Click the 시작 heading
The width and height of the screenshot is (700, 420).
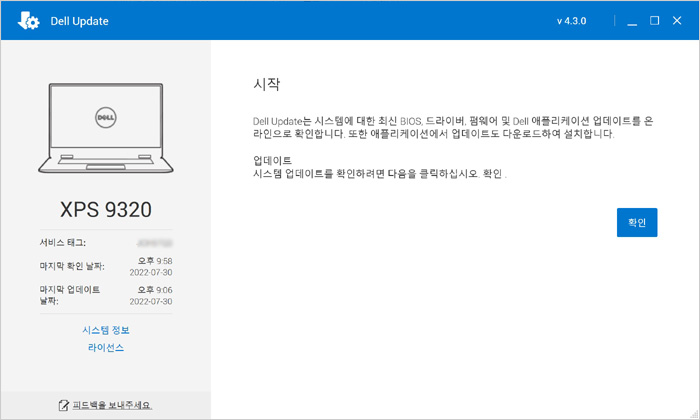click(x=267, y=84)
